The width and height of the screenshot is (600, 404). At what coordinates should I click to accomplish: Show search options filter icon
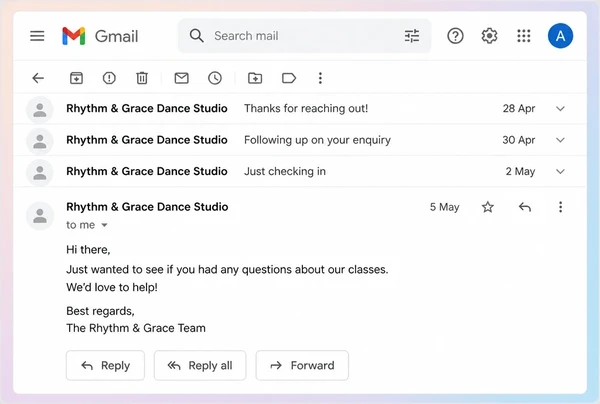(412, 36)
